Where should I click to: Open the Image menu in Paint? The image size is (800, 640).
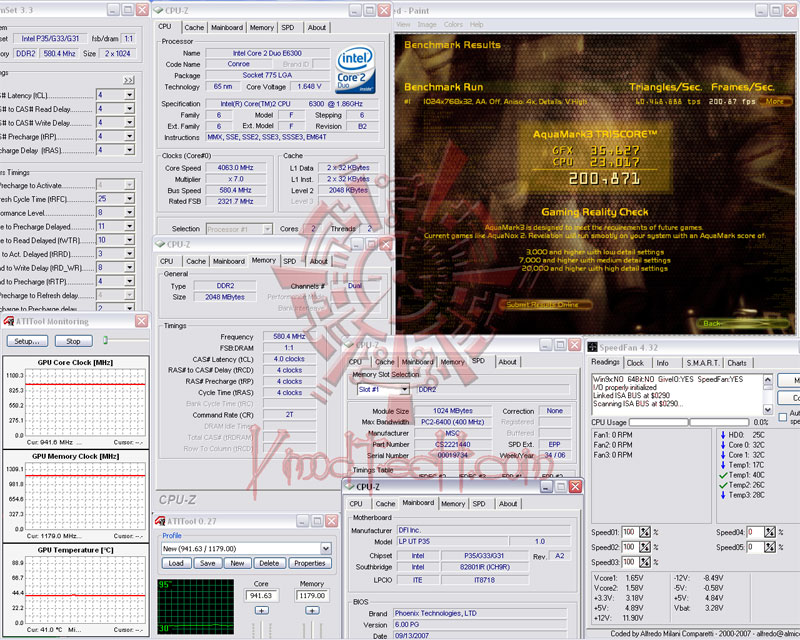pos(427,24)
